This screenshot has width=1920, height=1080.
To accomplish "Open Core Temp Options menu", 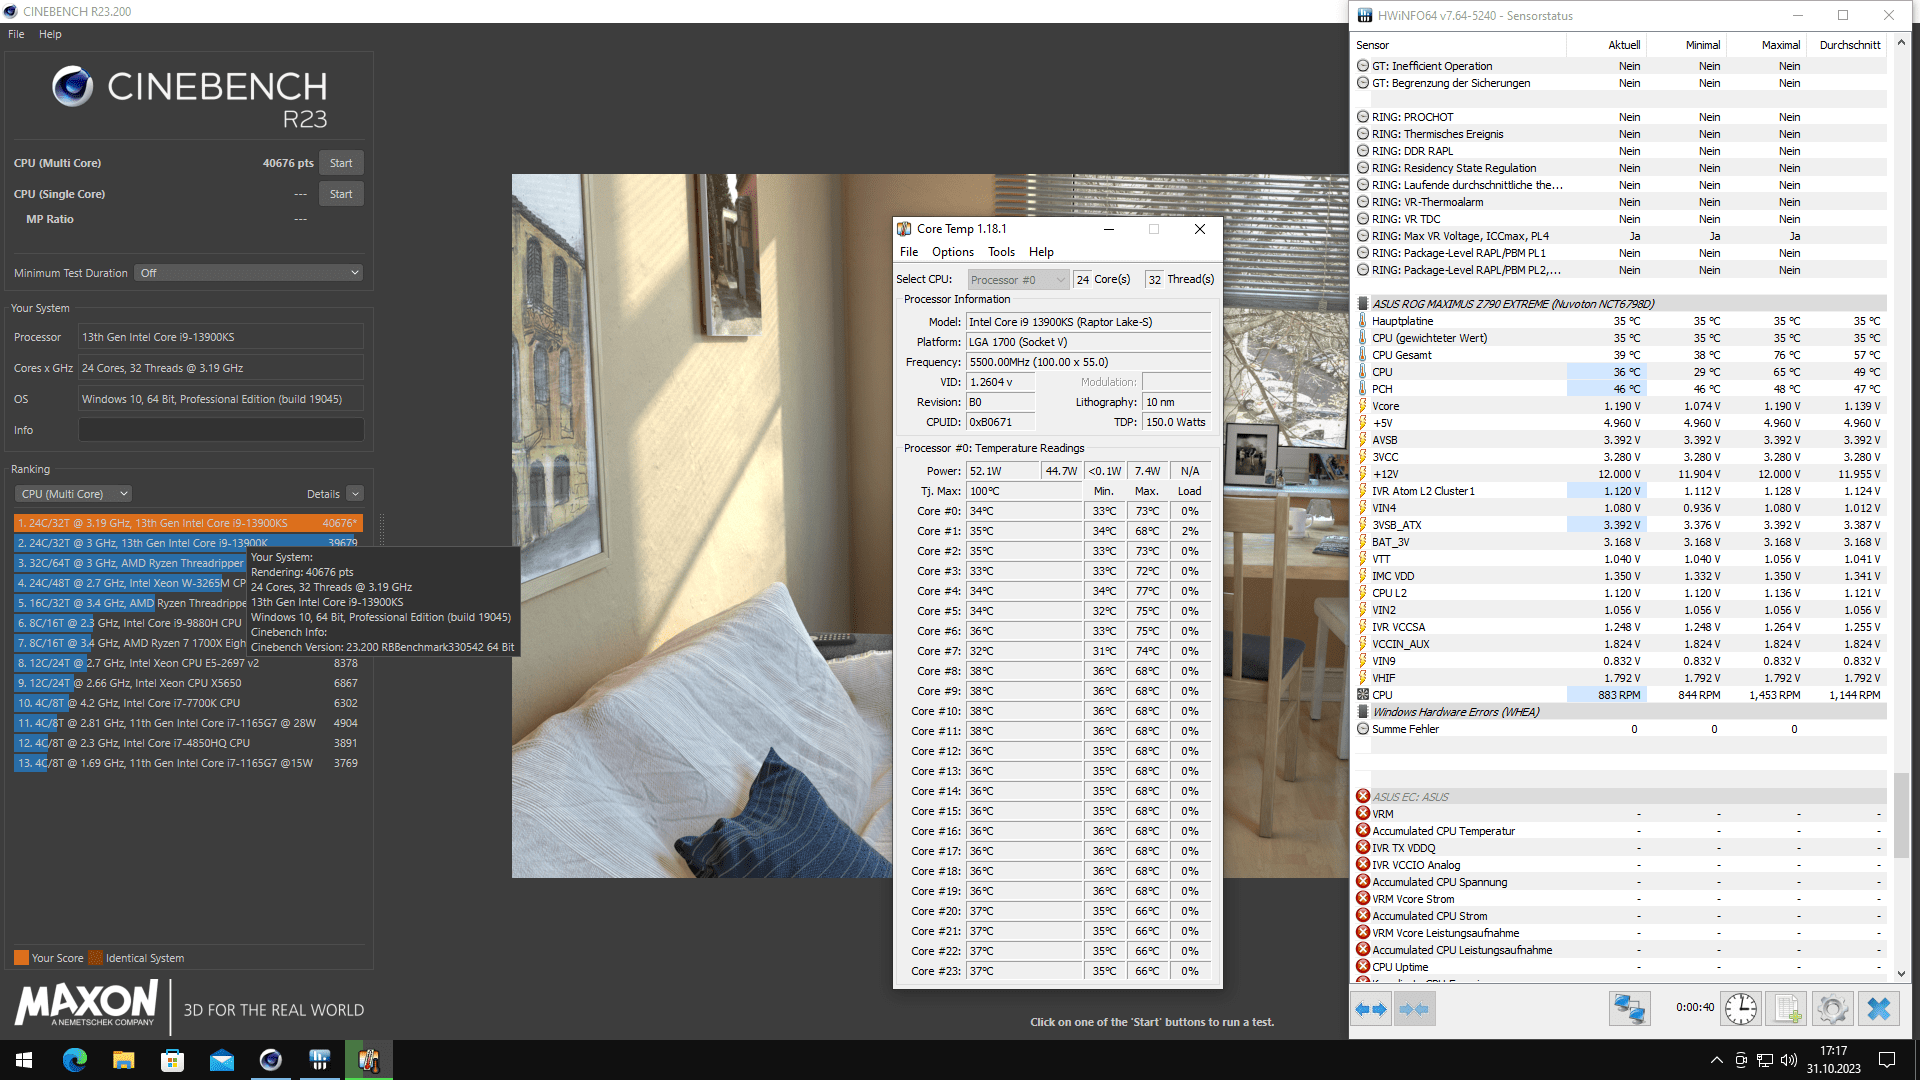I will [955, 252].
